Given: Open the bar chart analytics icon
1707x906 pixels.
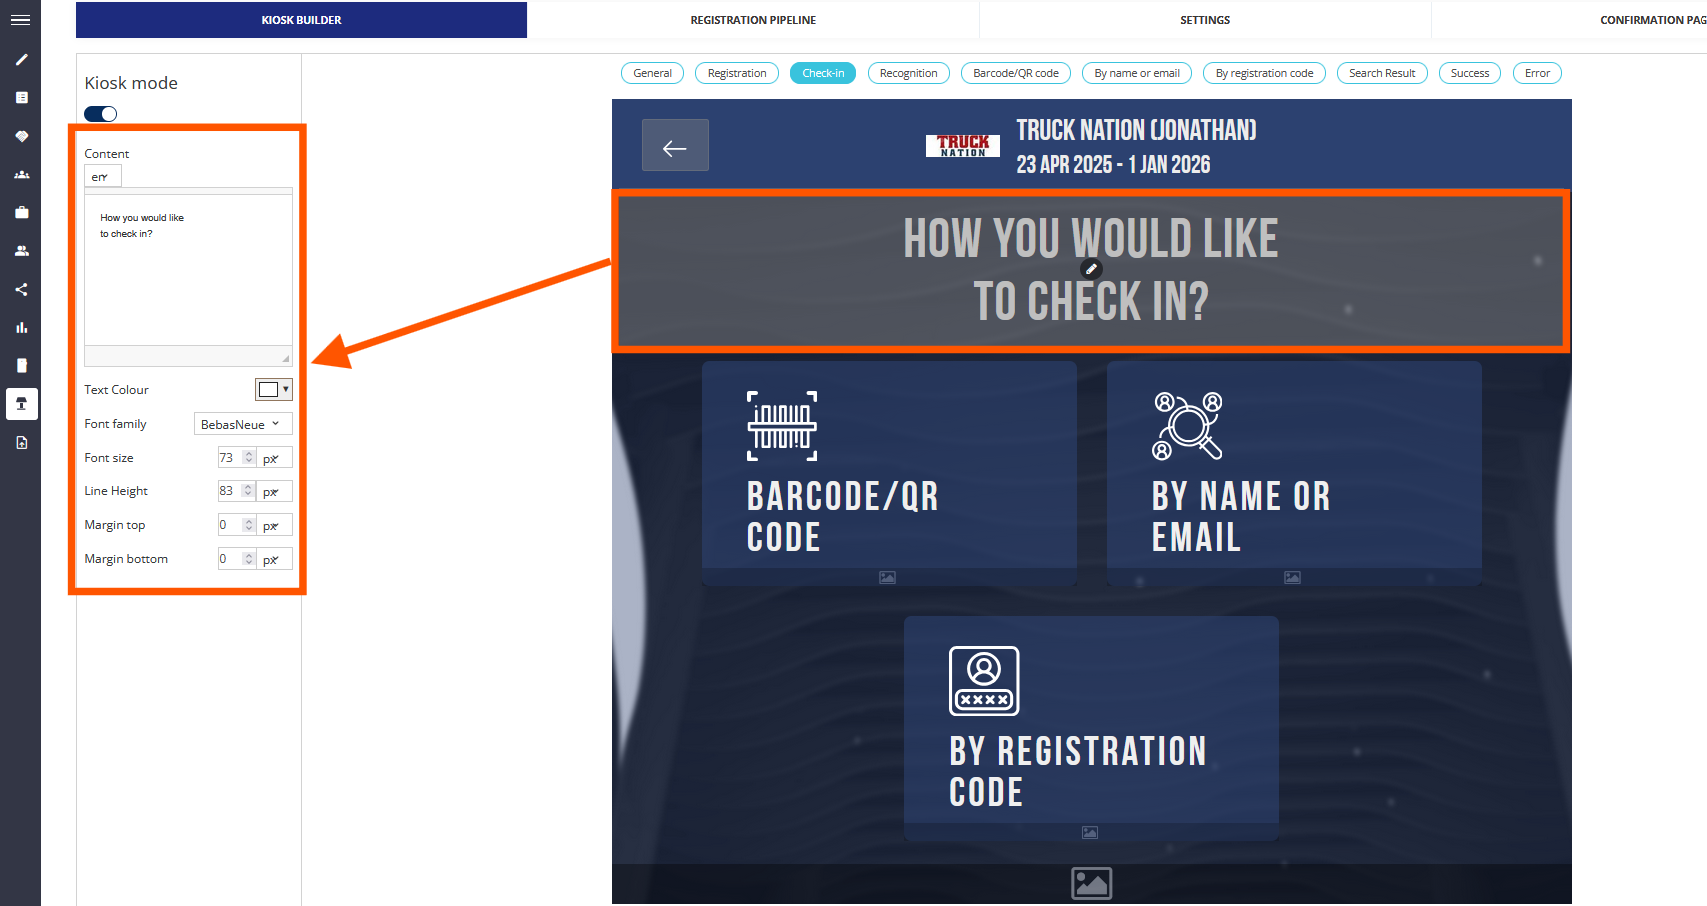Looking at the screenshot, I should pyautogui.click(x=21, y=328).
